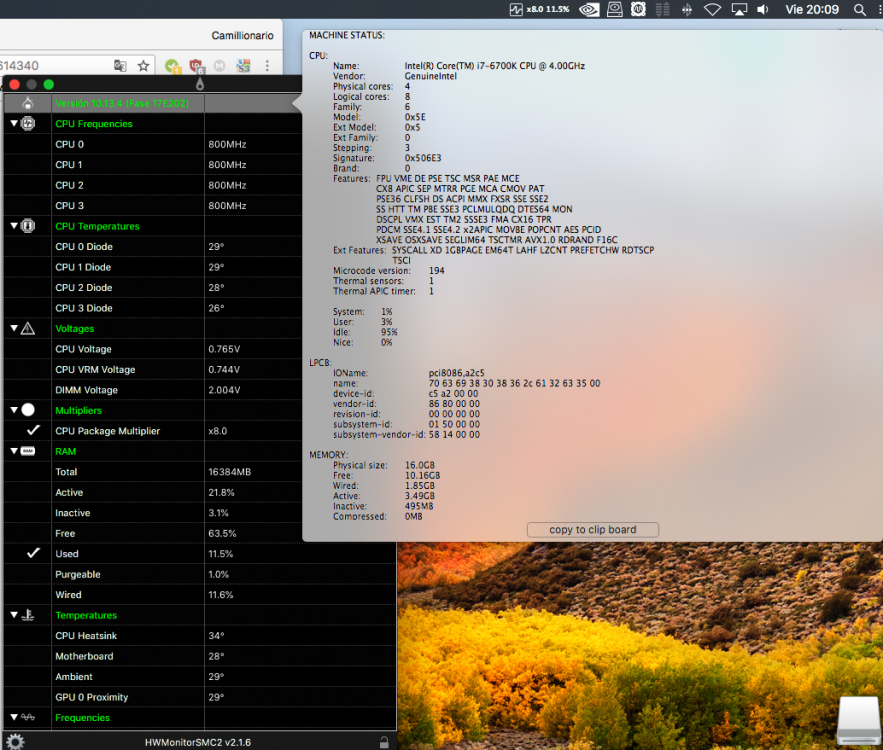
Task: Click Camillionario profile name in Chrome
Action: coord(242,35)
